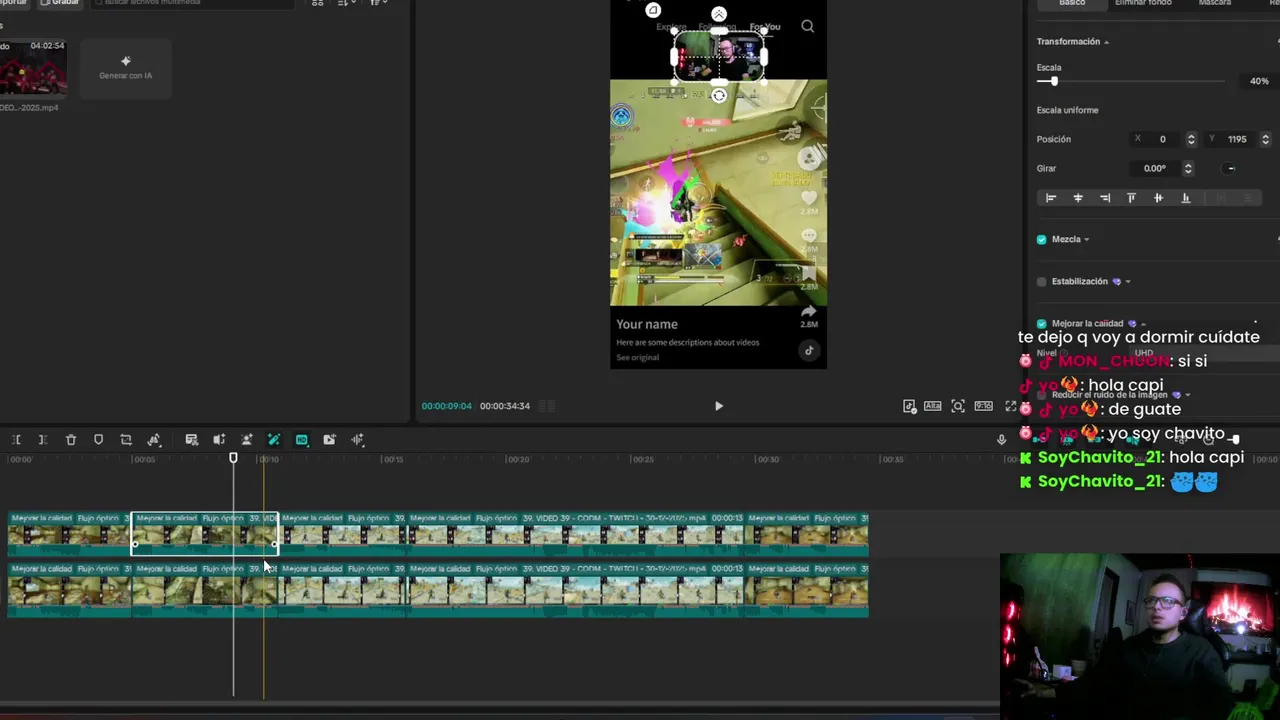Click the Escala 40% value field
The image size is (1280, 720).
[x=1259, y=81]
